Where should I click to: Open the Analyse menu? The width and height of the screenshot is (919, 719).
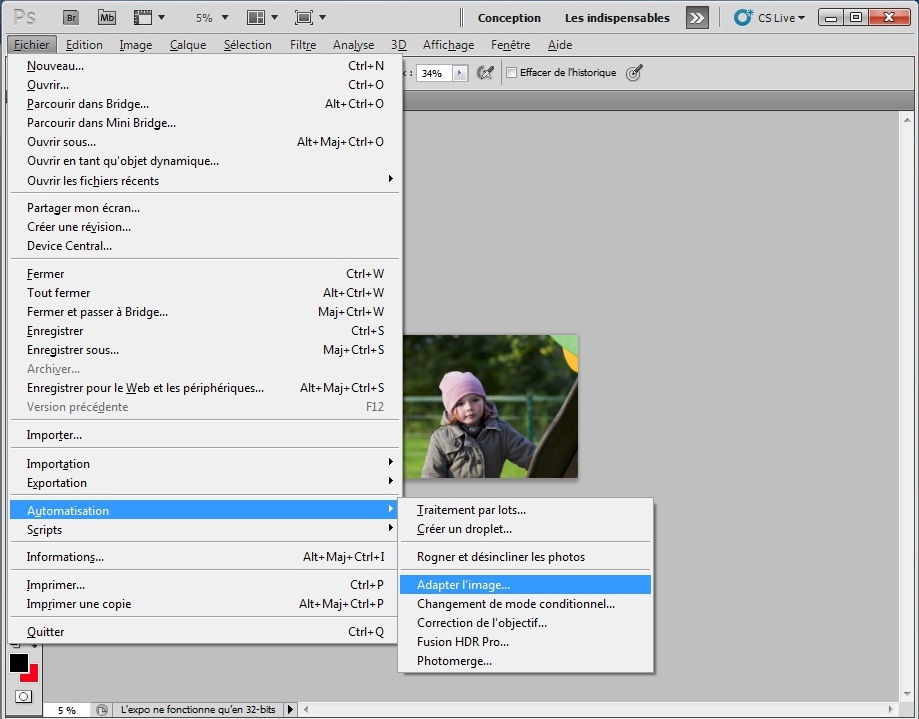pos(353,45)
